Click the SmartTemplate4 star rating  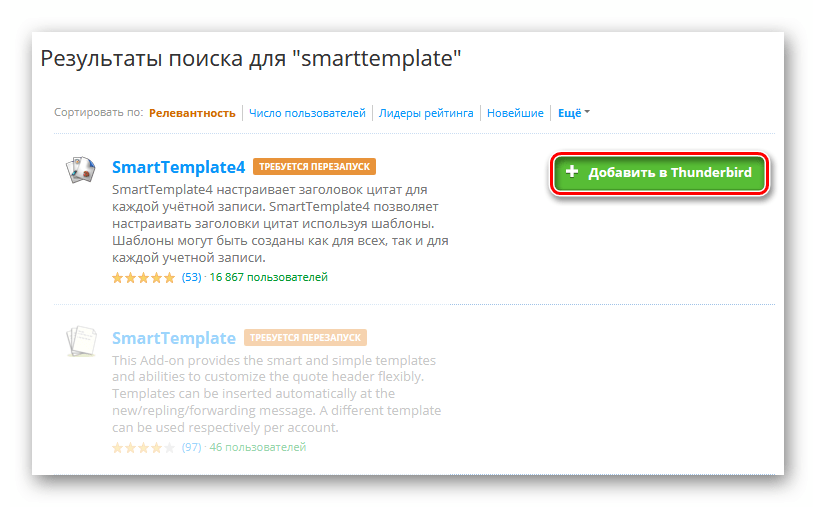click(x=144, y=277)
